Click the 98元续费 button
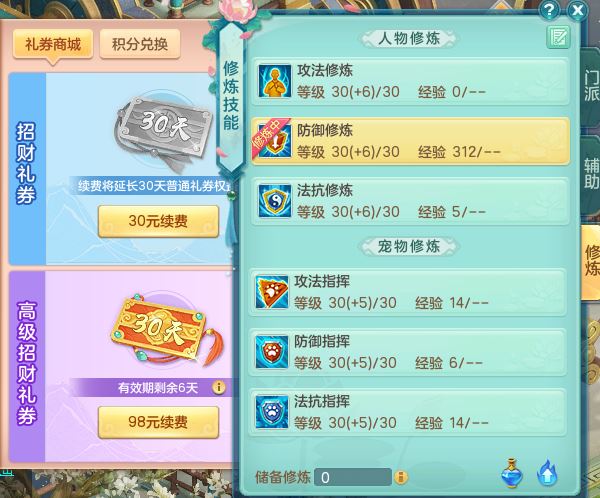Image resolution: width=600 pixels, height=498 pixels. [x=158, y=422]
